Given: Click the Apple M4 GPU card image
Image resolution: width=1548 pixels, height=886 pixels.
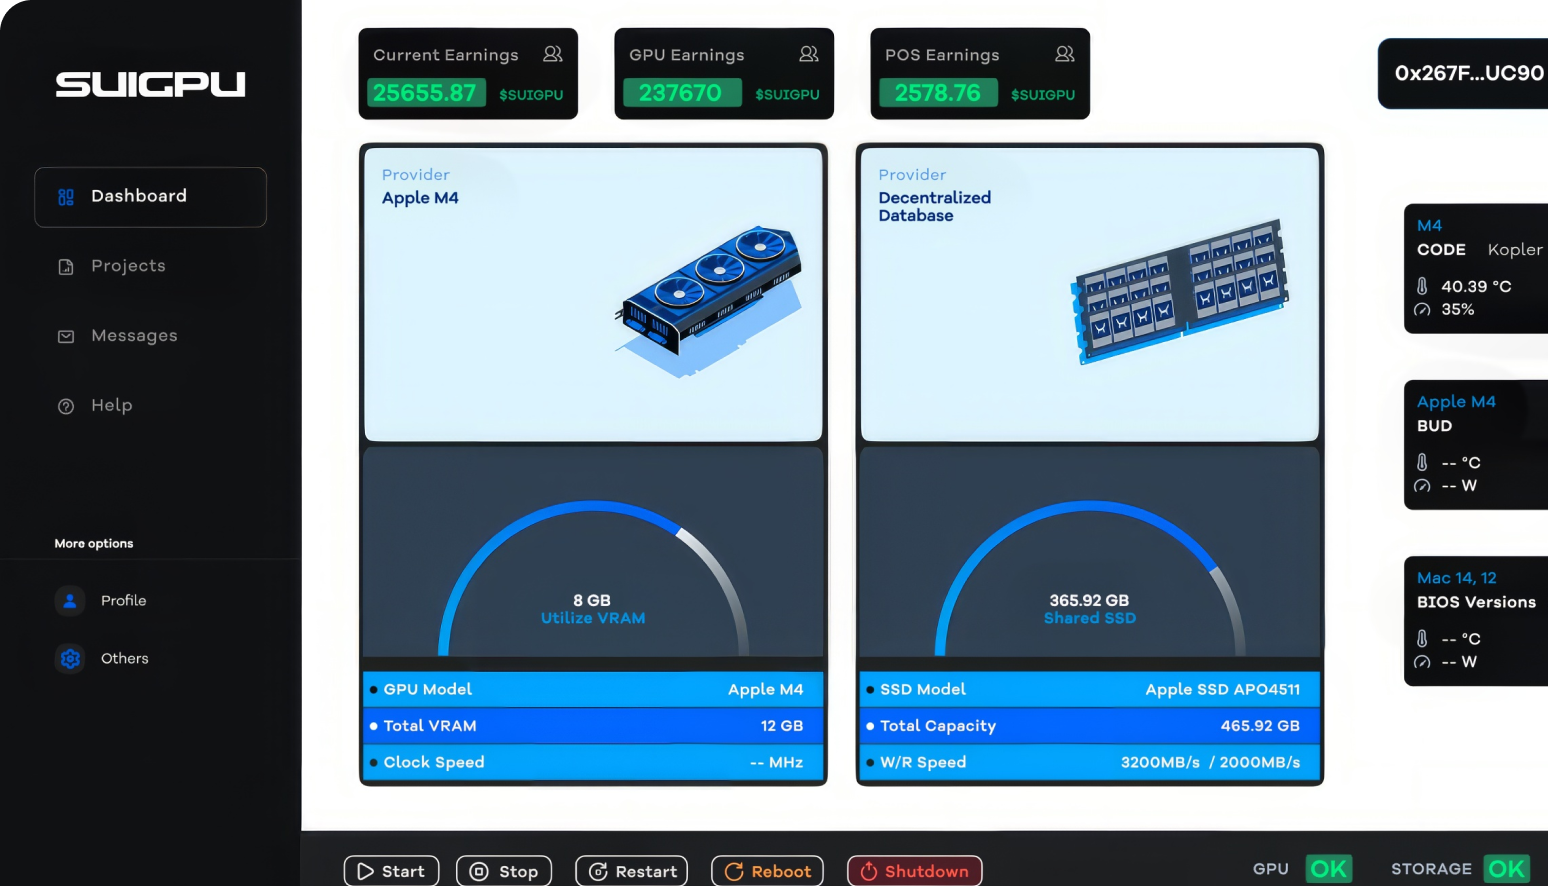Looking at the screenshot, I should 711,301.
